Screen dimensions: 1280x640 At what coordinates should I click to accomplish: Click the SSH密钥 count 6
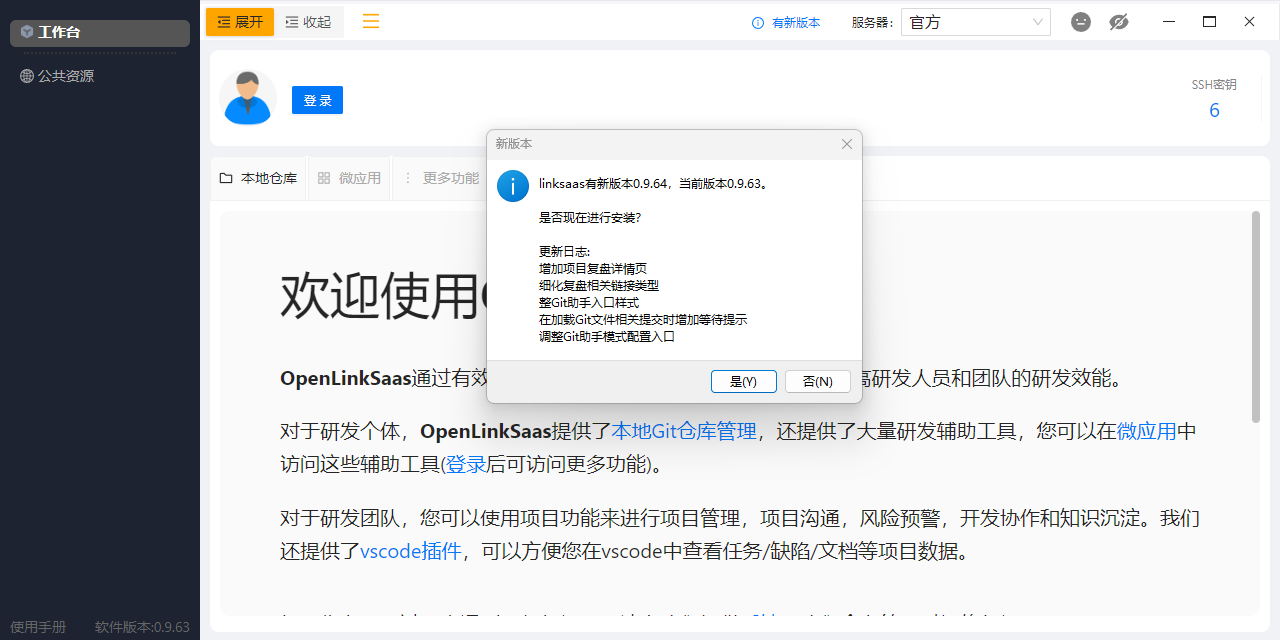point(1214,110)
